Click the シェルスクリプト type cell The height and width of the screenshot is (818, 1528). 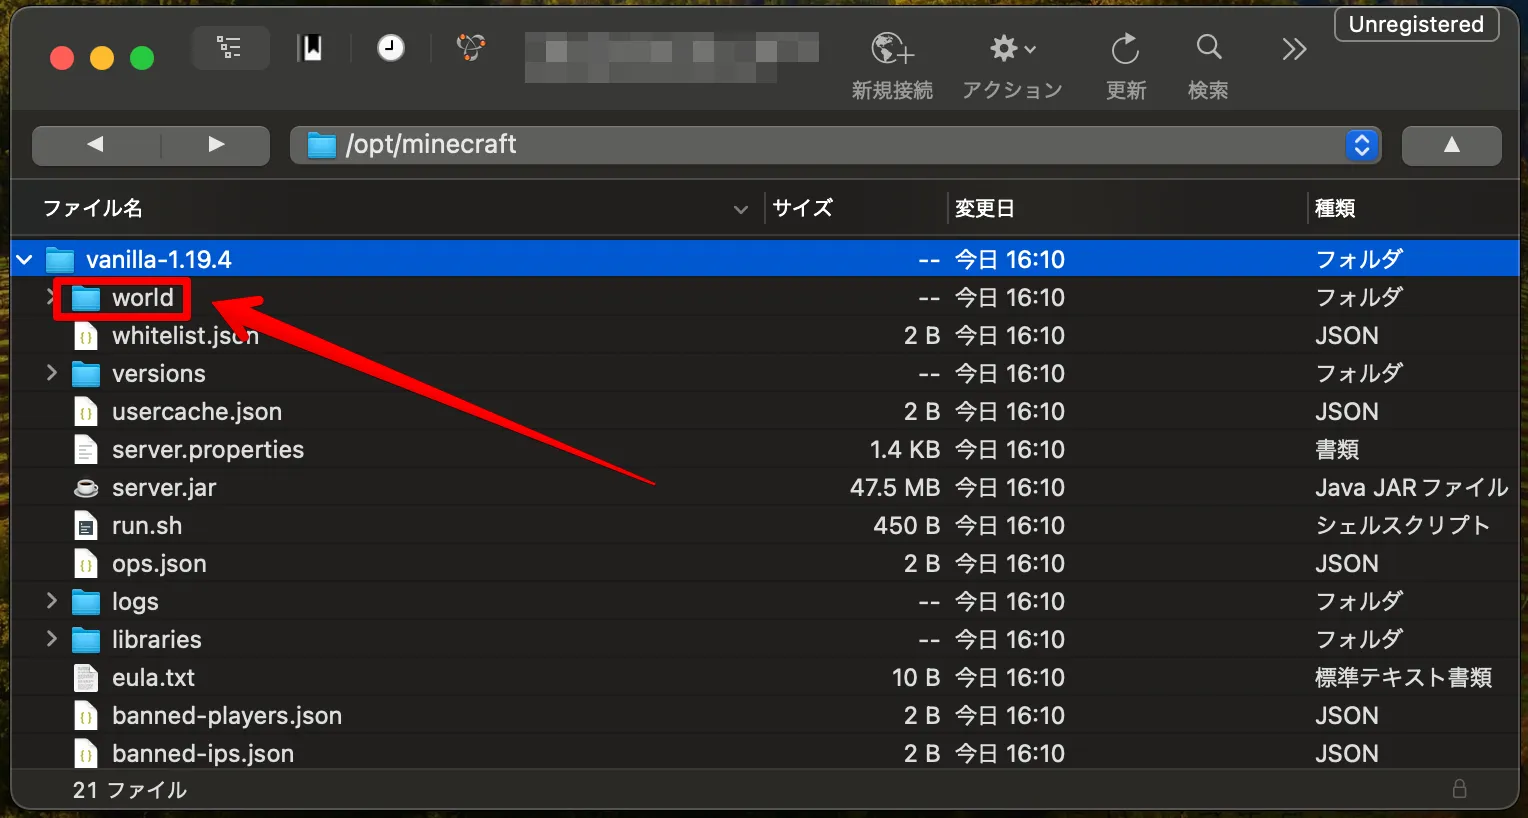coord(1403,526)
